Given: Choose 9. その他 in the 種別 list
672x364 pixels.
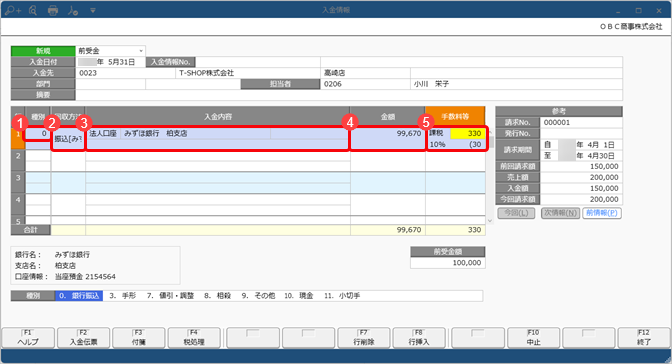Looking at the screenshot, I should tap(258, 296).
